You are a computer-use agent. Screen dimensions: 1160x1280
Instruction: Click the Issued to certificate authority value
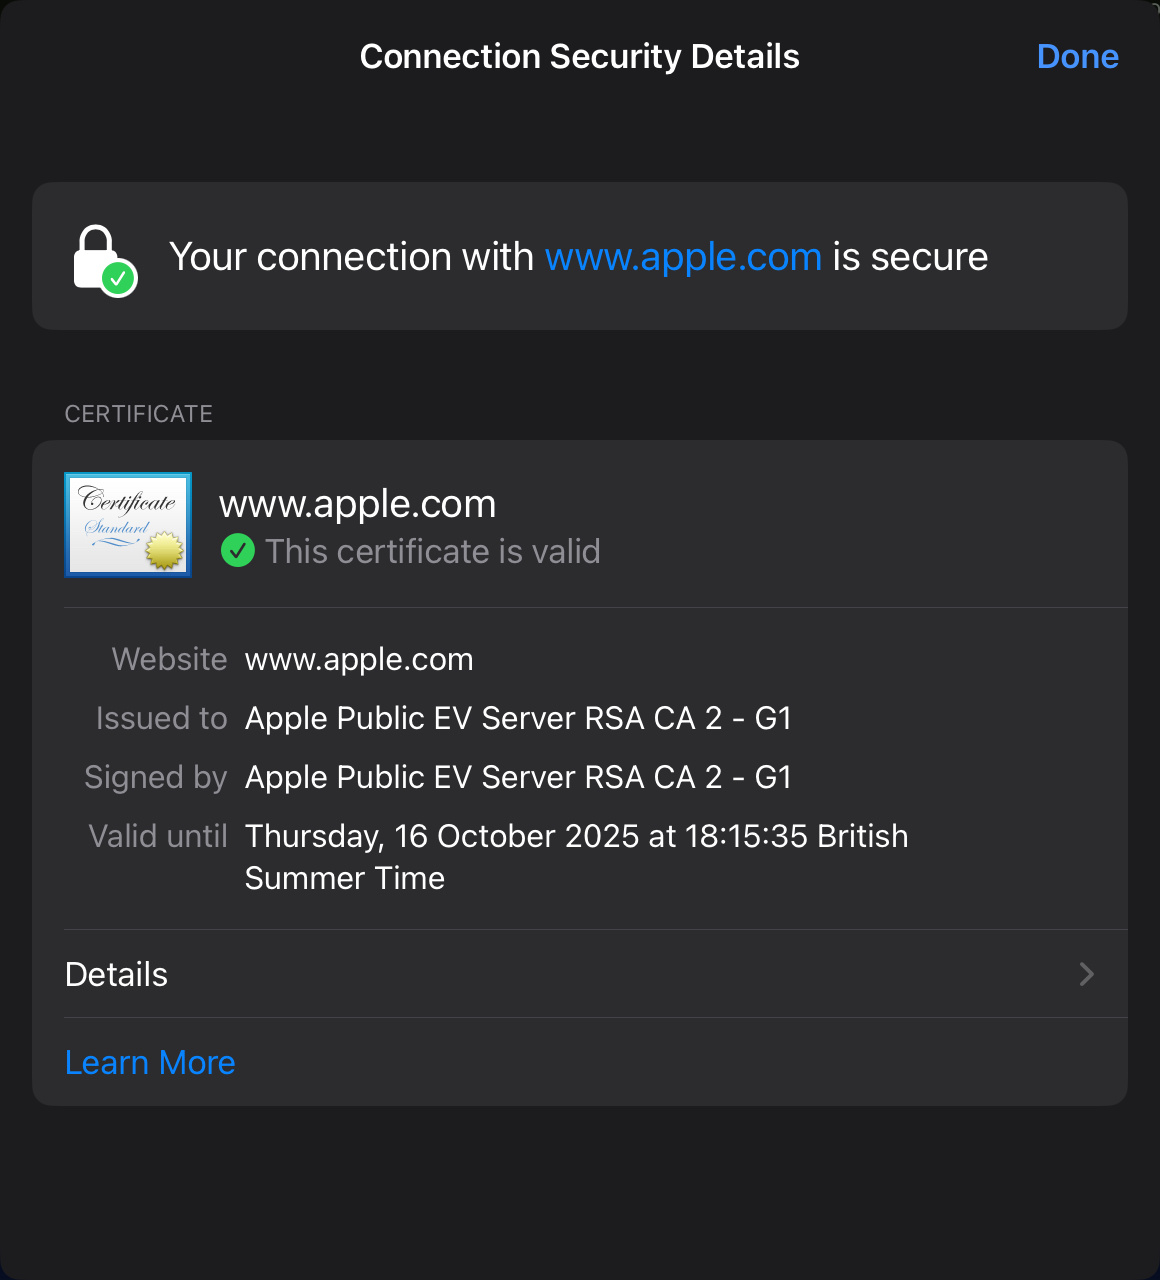click(x=518, y=718)
